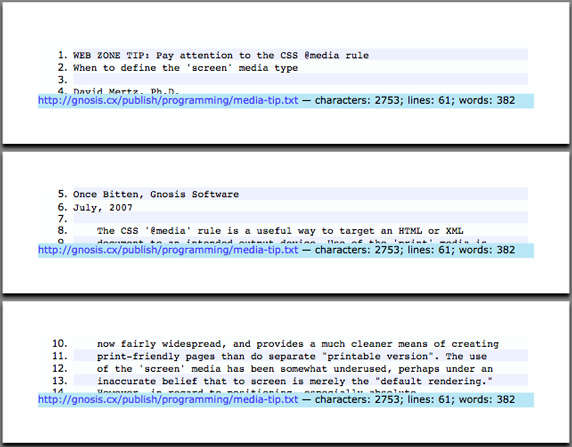The height and width of the screenshot is (447, 572).
Task: Click 'words: 382' in the last panel's status bar
Action: pyautogui.click(x=487, y=400)
